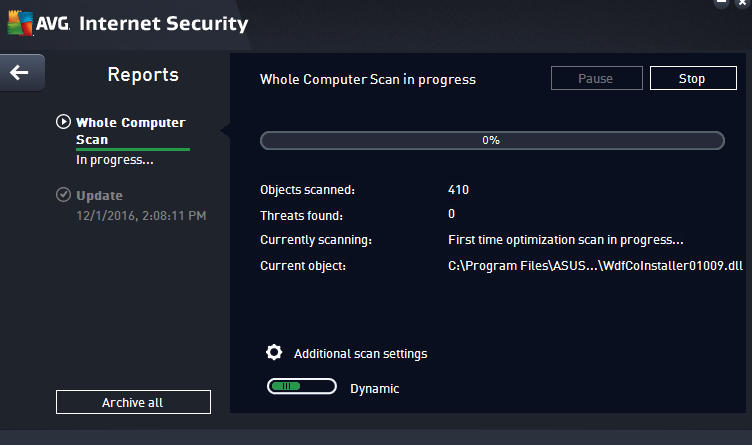
Task: Click the play icon beside Whole Computer Scan
Action: (x=63, y=122)
